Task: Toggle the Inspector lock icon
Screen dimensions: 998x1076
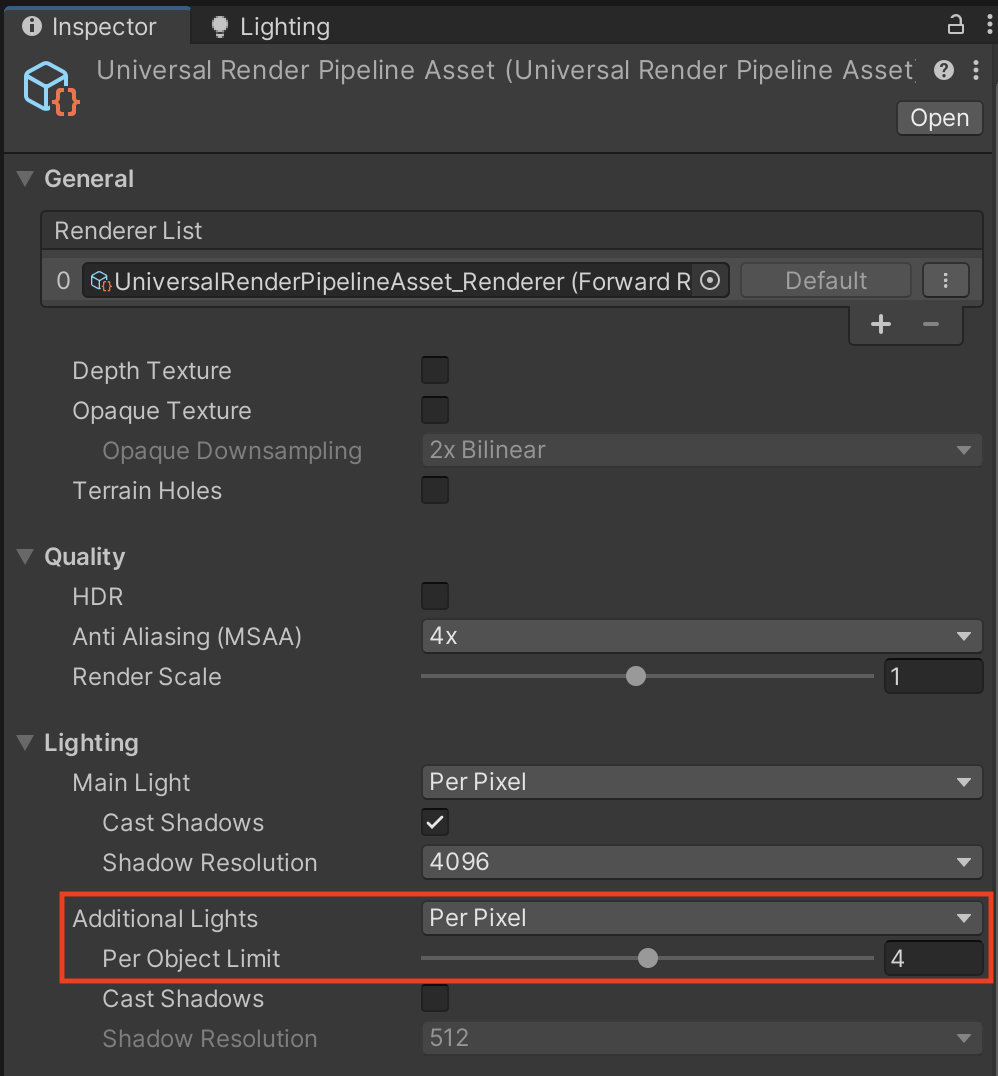Action: (955, 25)
